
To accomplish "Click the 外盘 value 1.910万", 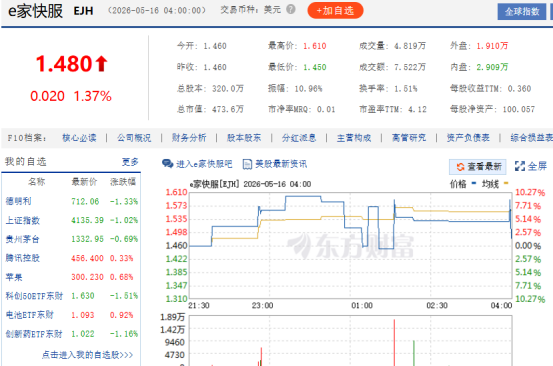I will [x=492, y=46].
